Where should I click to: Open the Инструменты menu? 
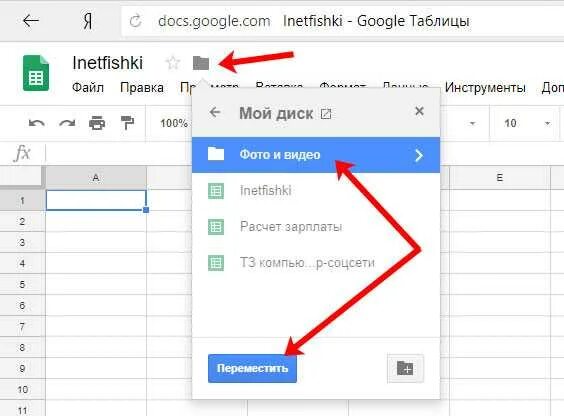click(x=485, y=87)
